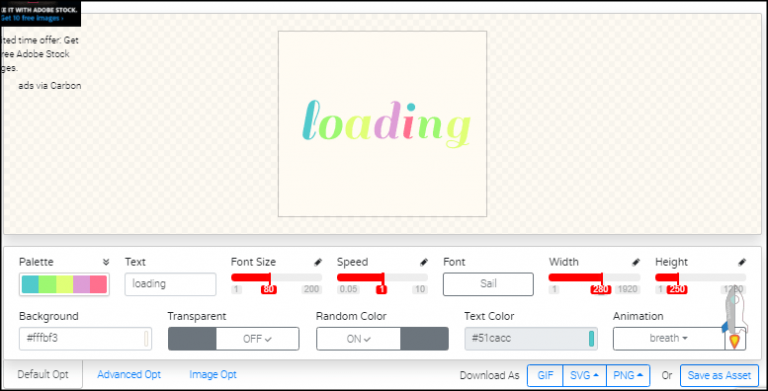The width and height of the screenshot is (768, 391).
Task: Switch to the Default Opt tab
Action: click(x=43, y=375)
